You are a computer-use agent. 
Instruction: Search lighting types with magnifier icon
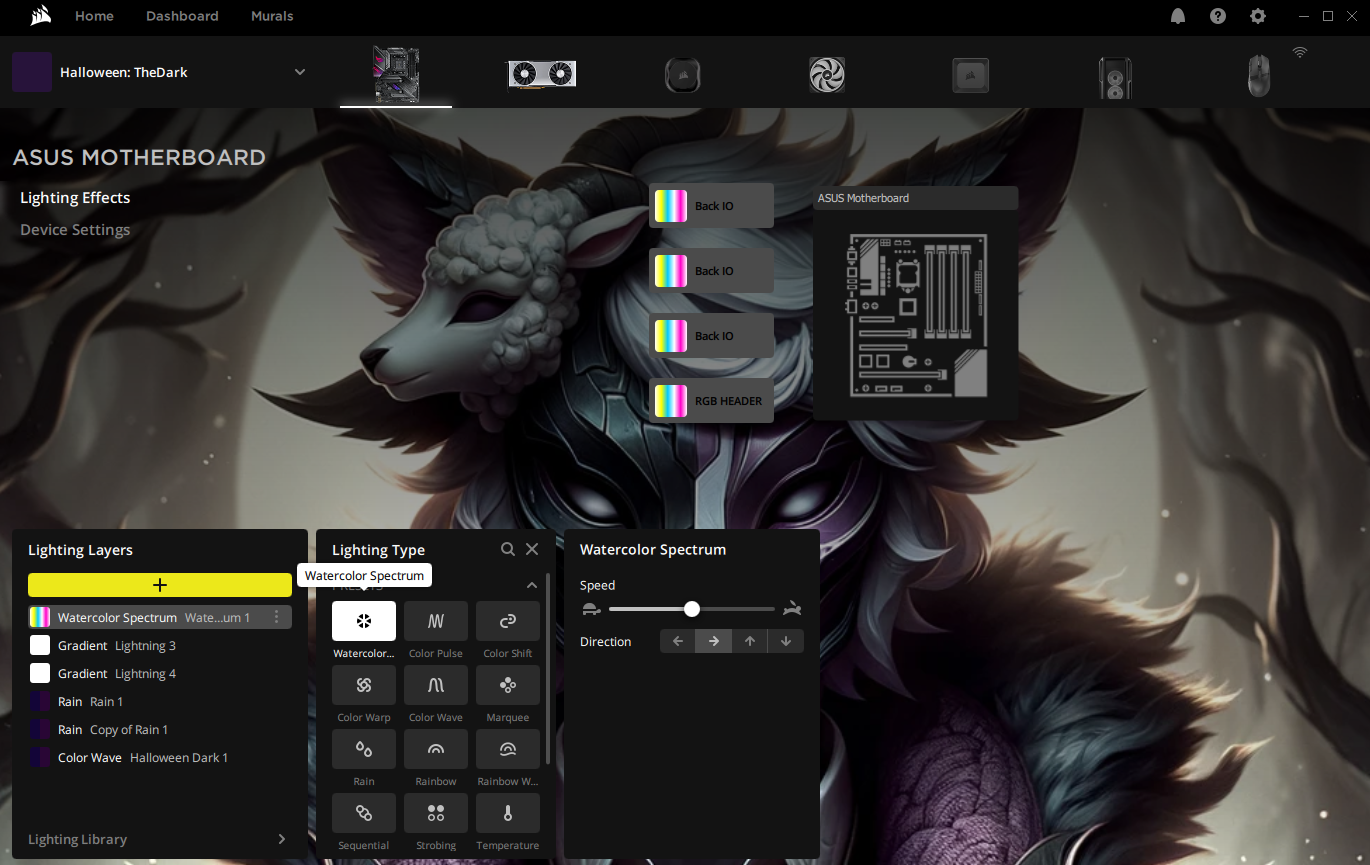click(508, 549)
